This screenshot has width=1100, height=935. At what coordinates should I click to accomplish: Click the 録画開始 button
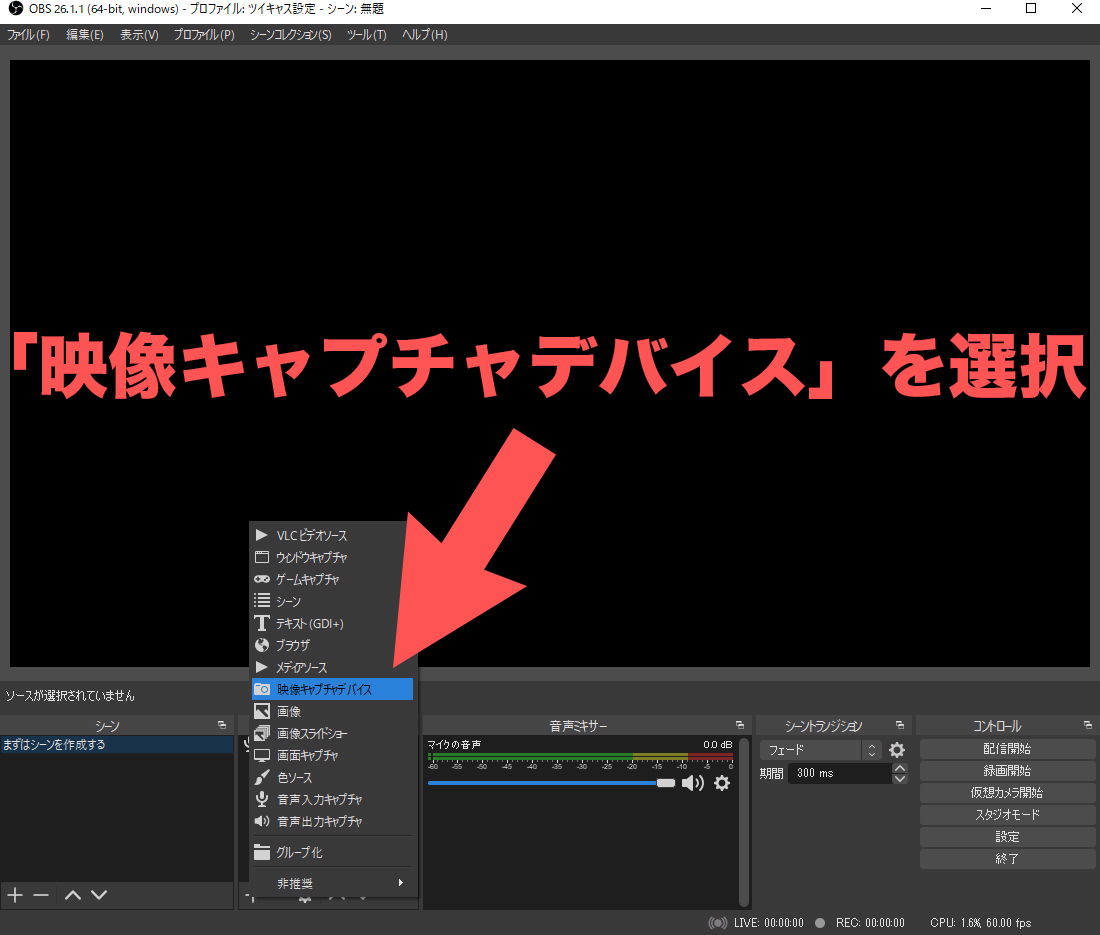pos(1007,771)
